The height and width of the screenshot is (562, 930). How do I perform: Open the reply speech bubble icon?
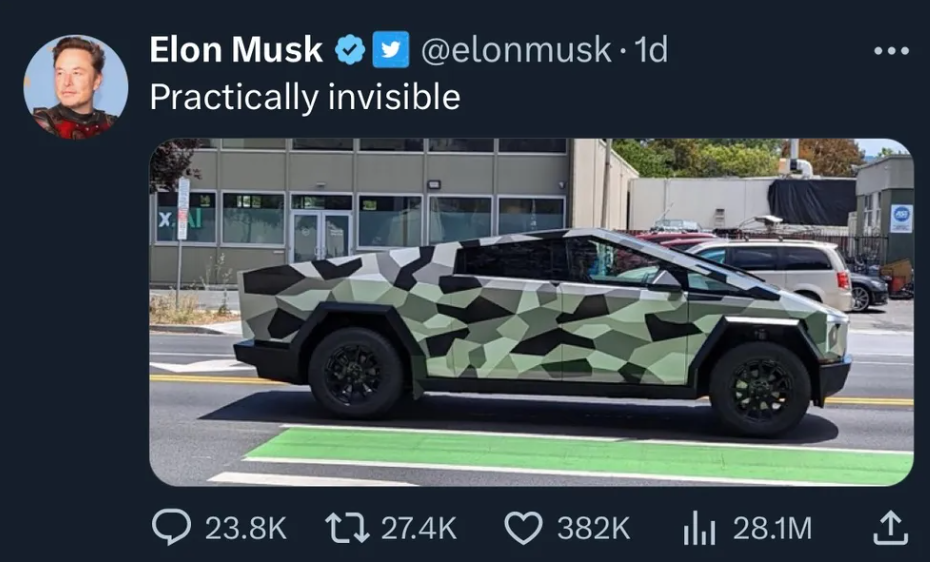click(171, 527)
